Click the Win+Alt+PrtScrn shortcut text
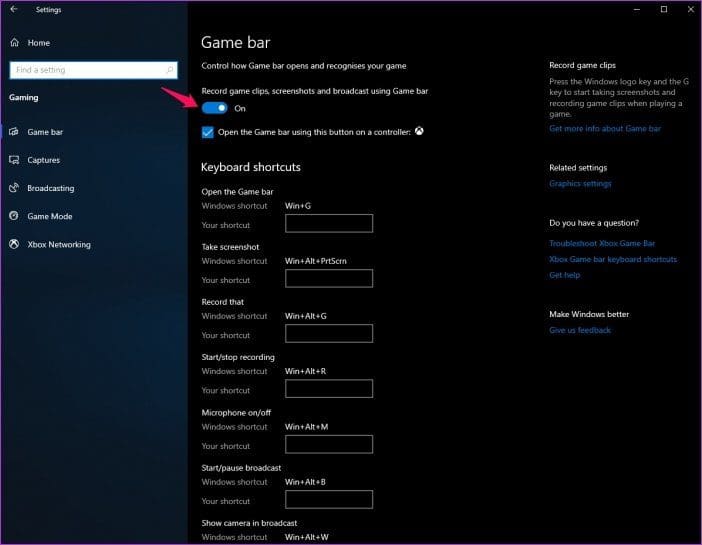 pyautogui.click(x=316, y=261)
